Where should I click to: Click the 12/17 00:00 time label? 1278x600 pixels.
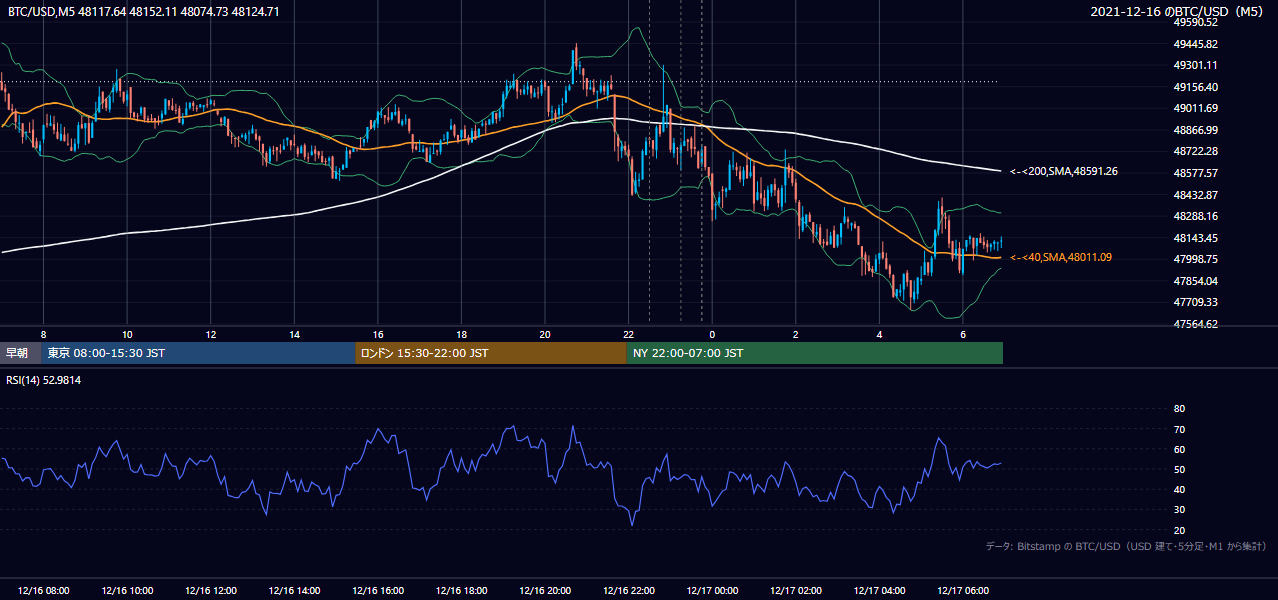(x=712, y=591)
